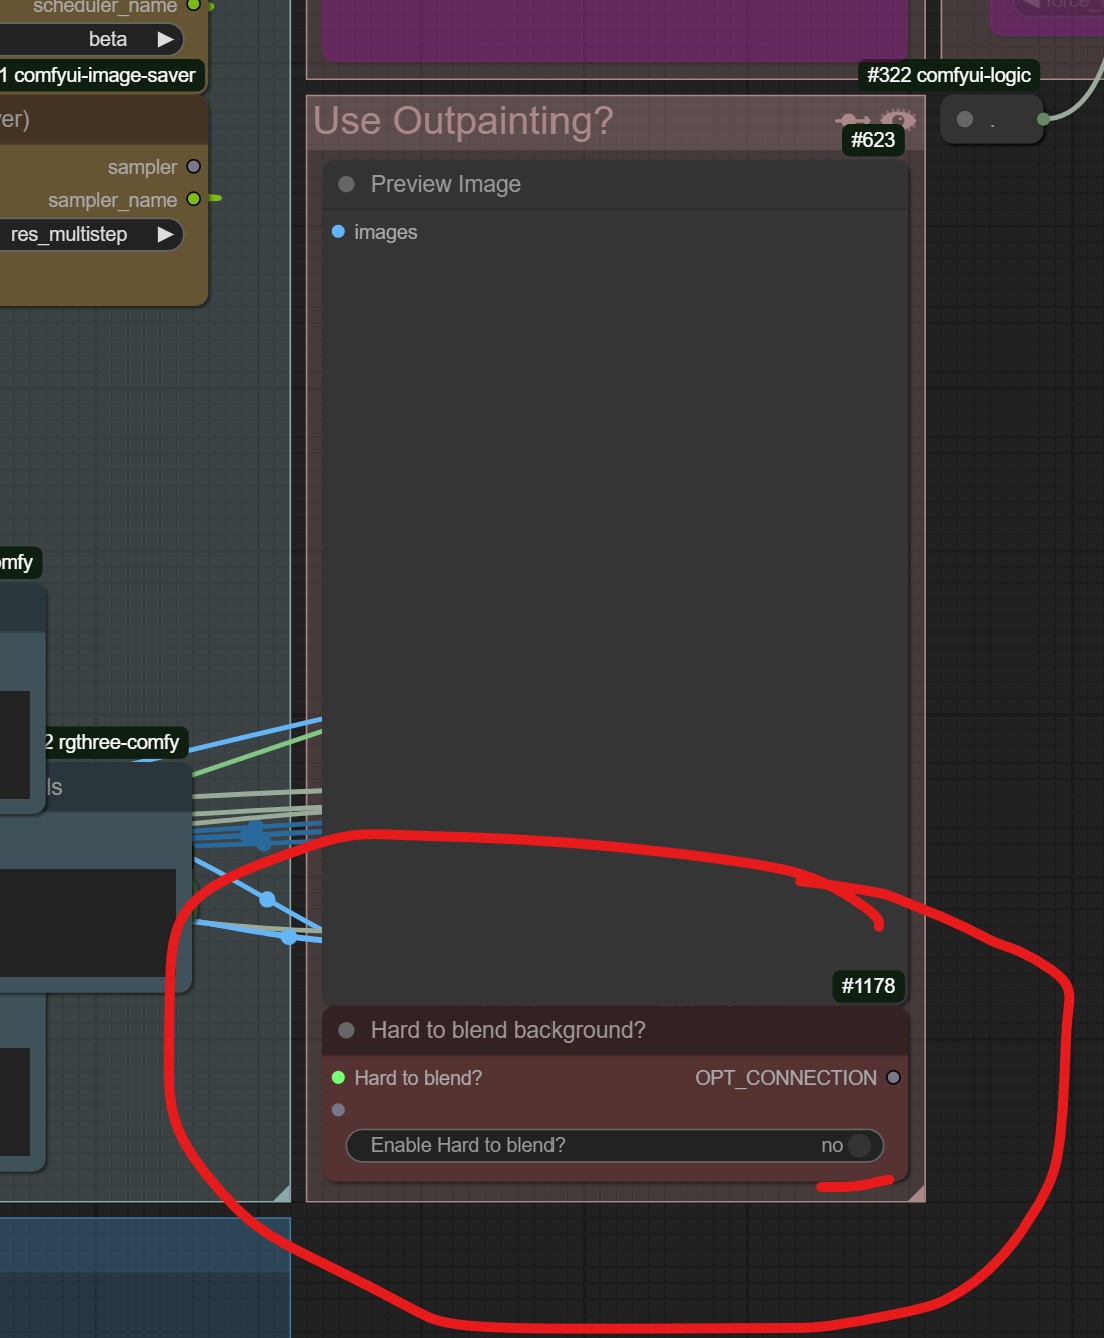Viewport: 1104px width, 1338px height.
Task: Collapse the Preview Image node via its dot
Action: coord(347,184)
